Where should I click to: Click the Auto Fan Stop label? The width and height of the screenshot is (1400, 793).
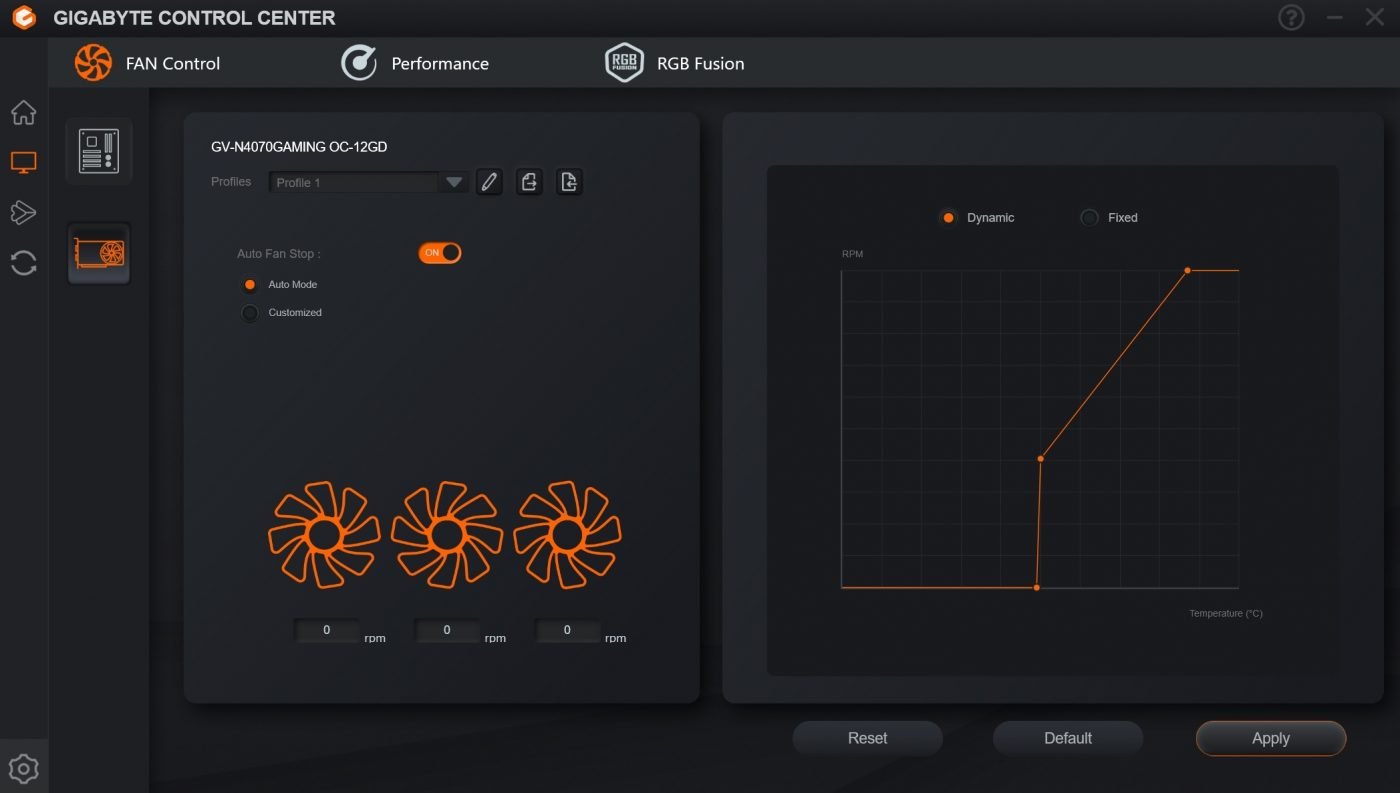[x=278, y=254]
